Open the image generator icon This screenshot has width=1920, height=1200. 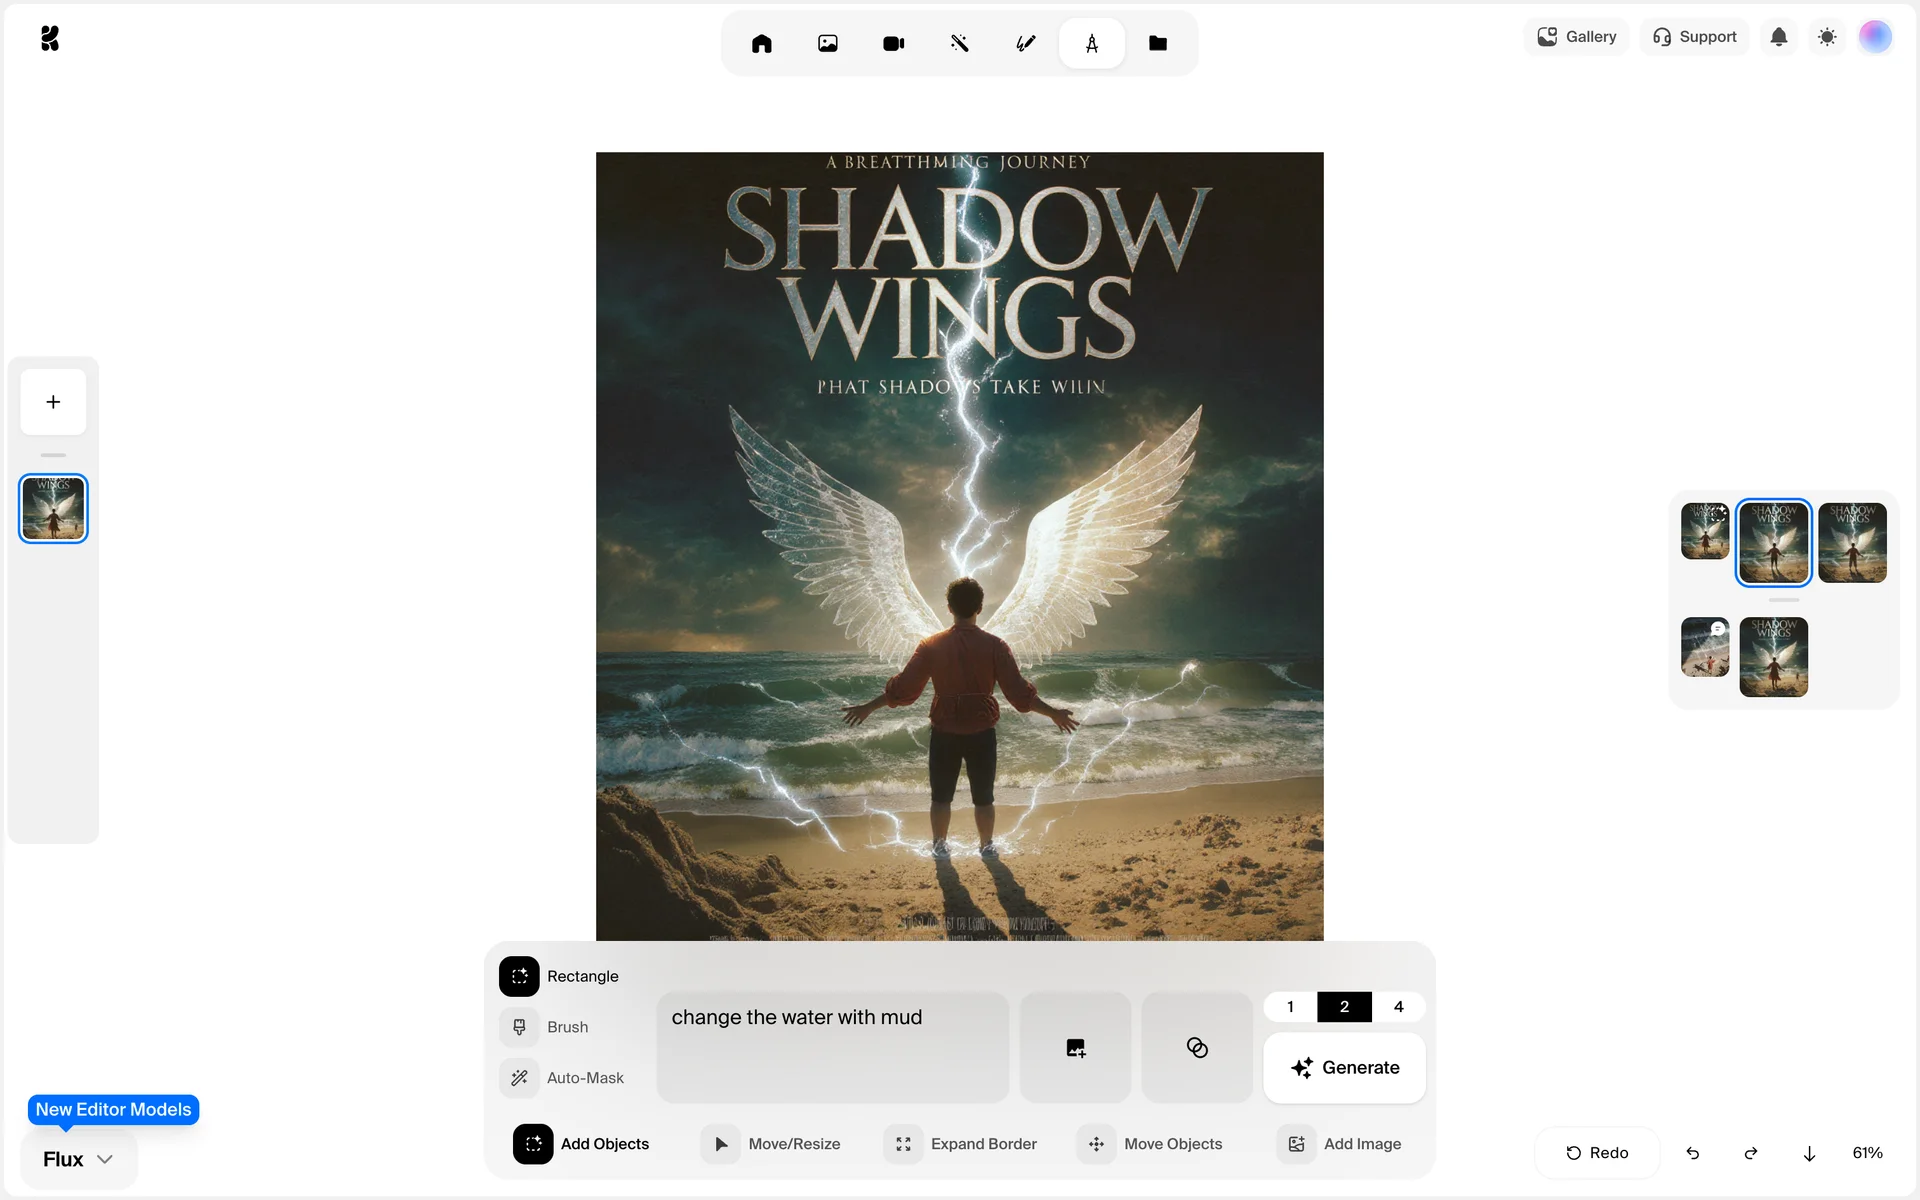click(827, 43)
